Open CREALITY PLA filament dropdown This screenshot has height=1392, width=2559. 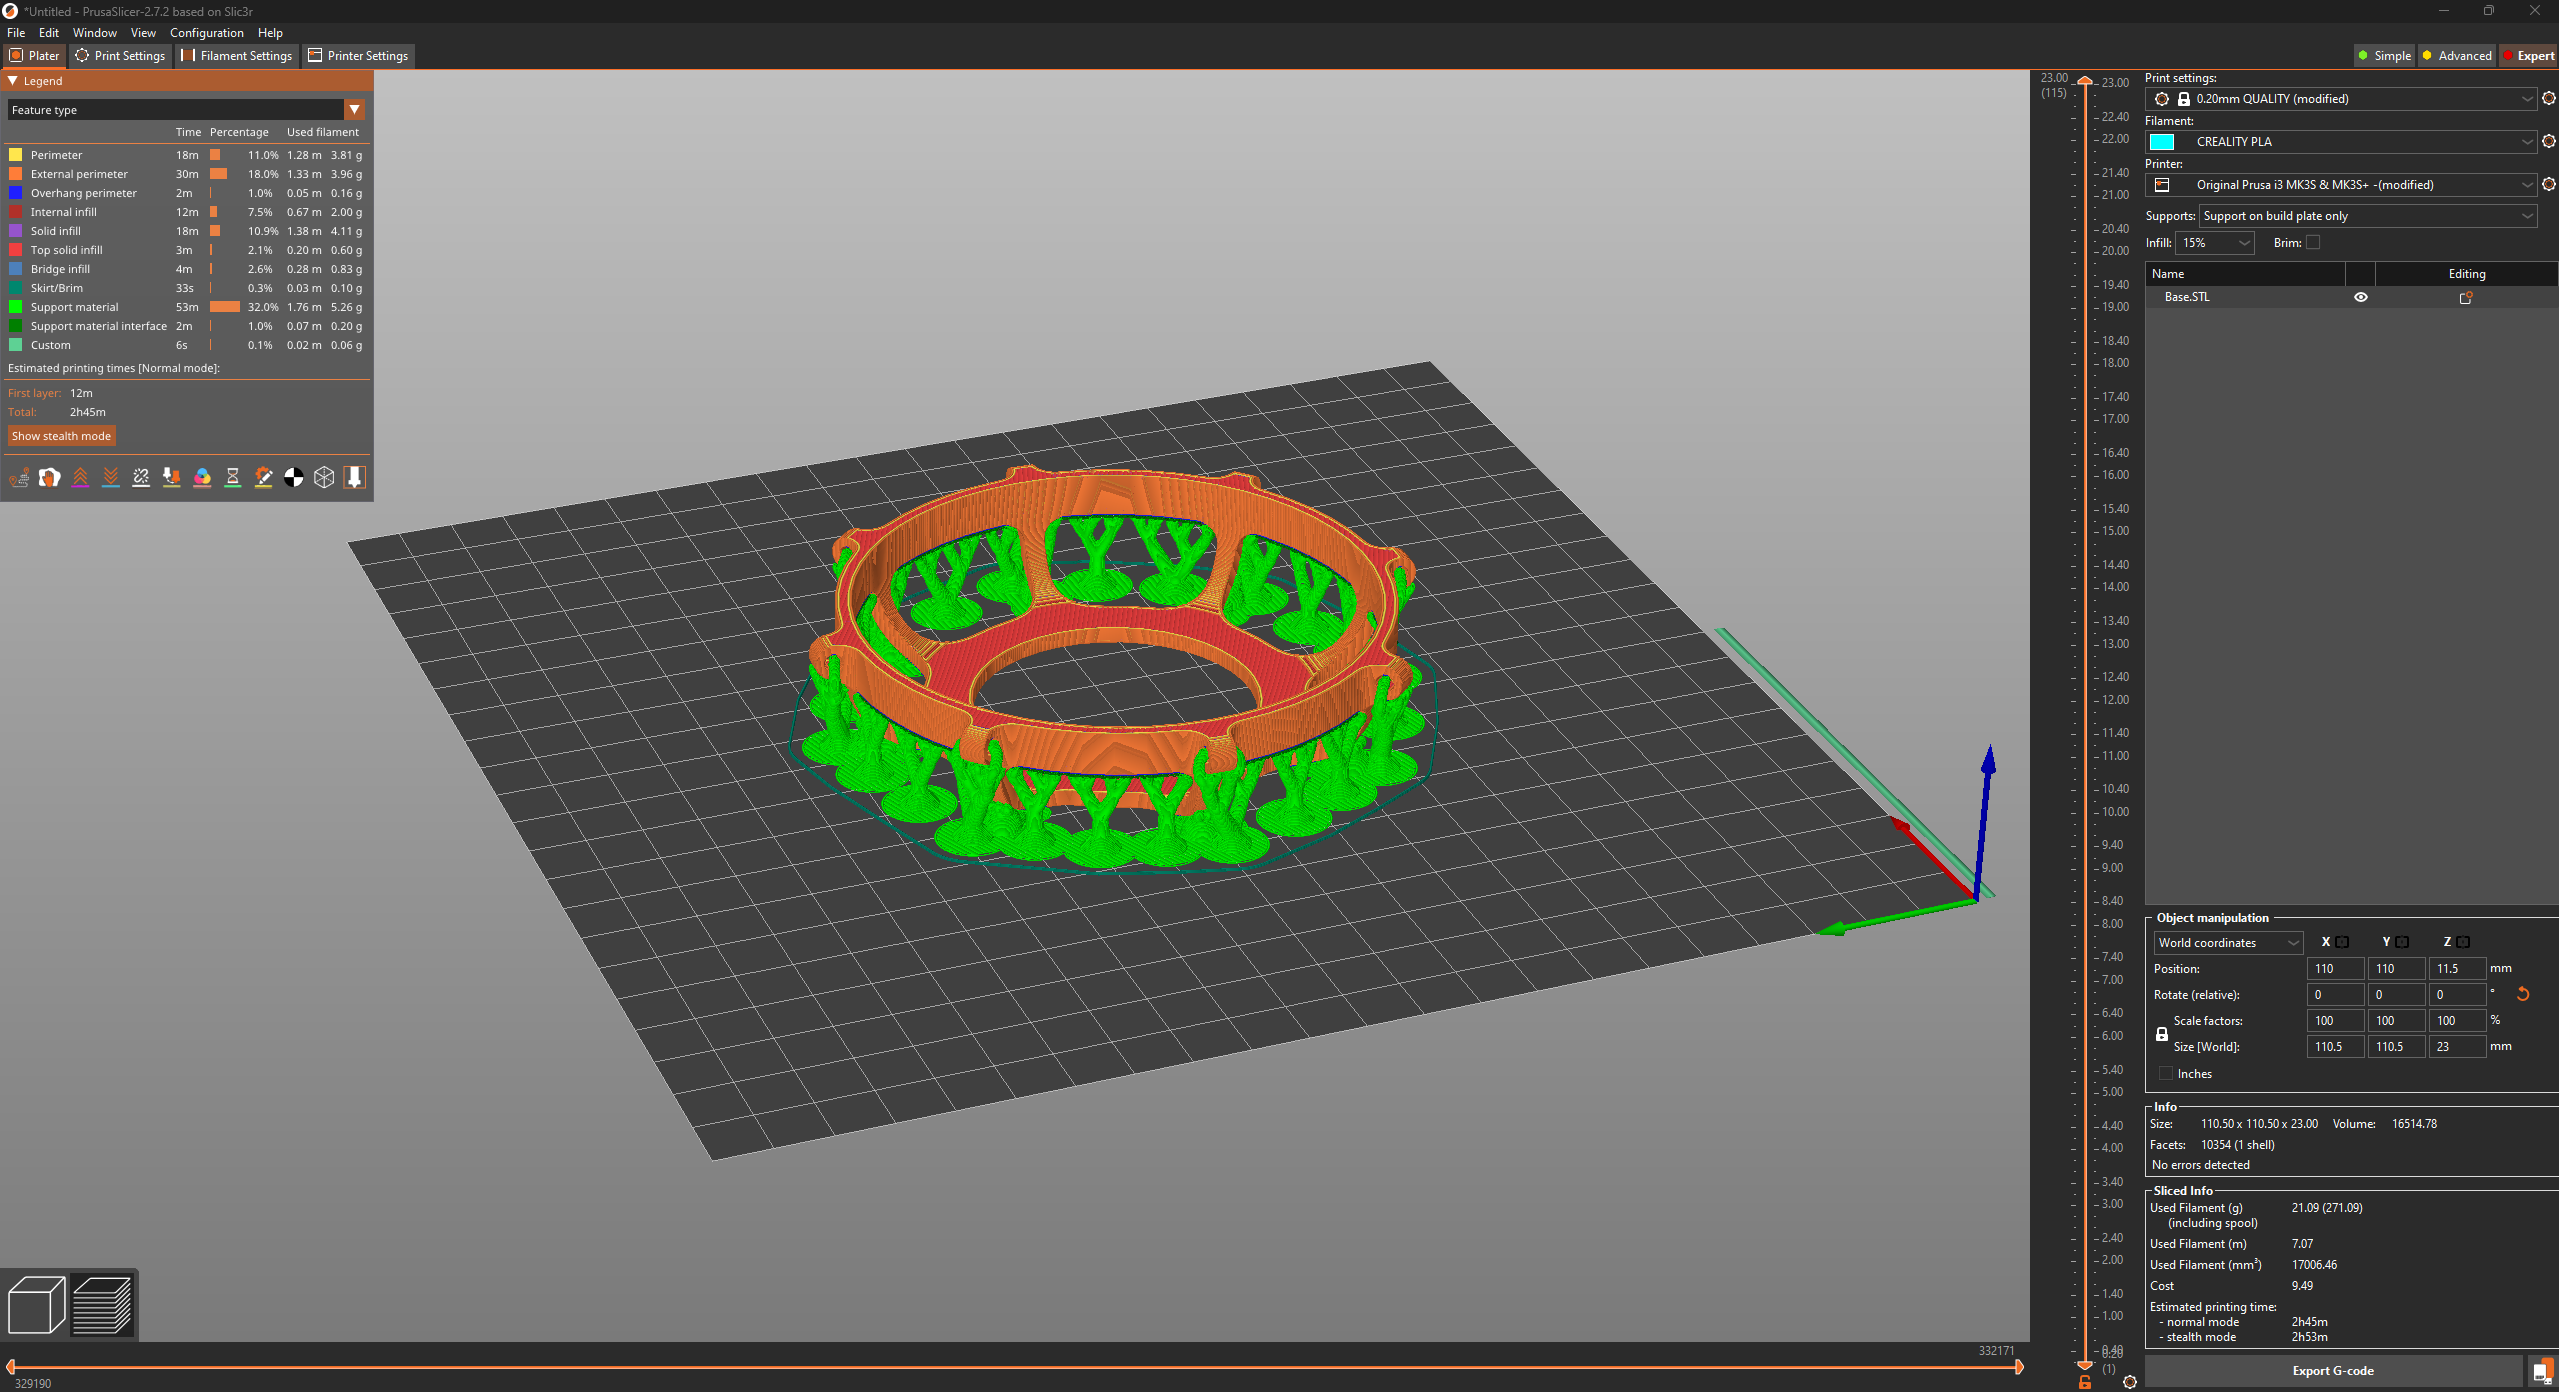pos(2340,142)
